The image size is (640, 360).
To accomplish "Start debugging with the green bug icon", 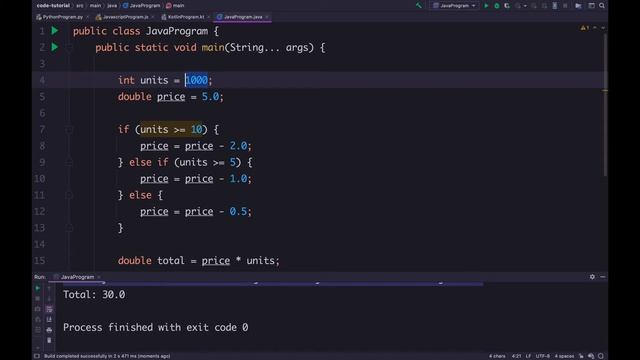I will click(497, 6).
